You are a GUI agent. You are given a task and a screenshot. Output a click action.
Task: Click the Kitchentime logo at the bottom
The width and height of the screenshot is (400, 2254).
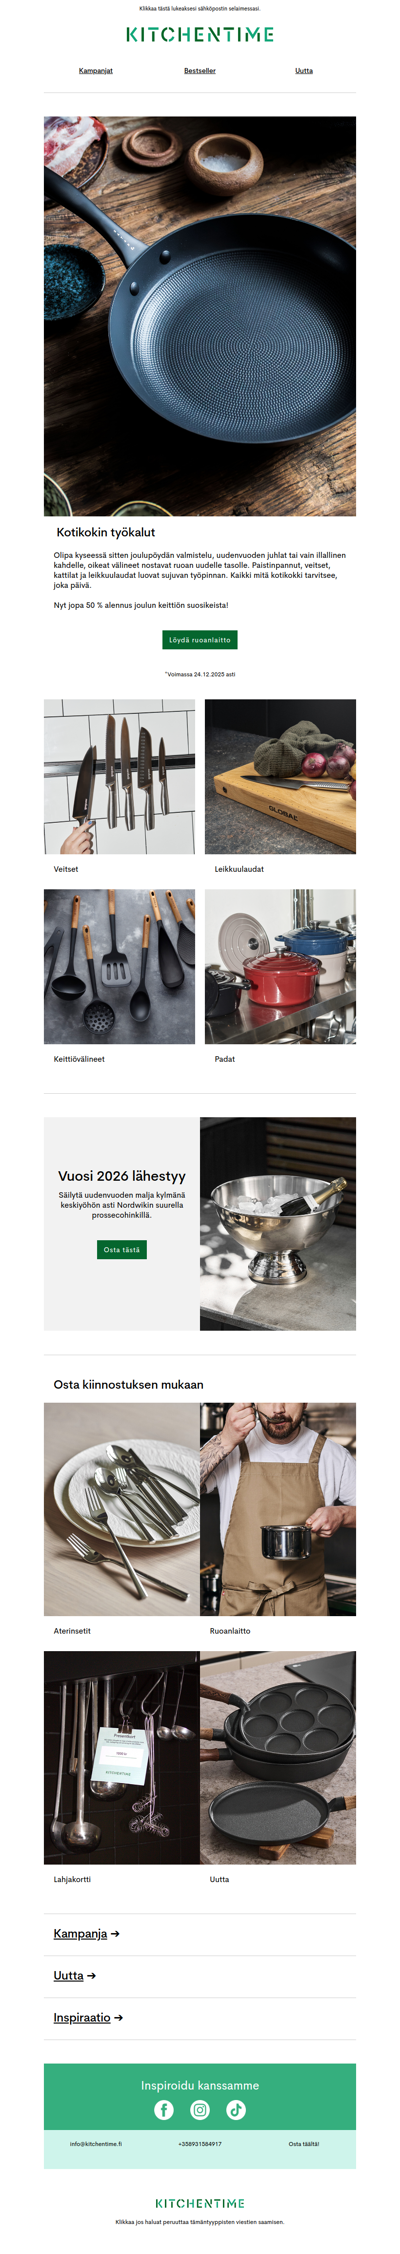[x=200, y=2203]
